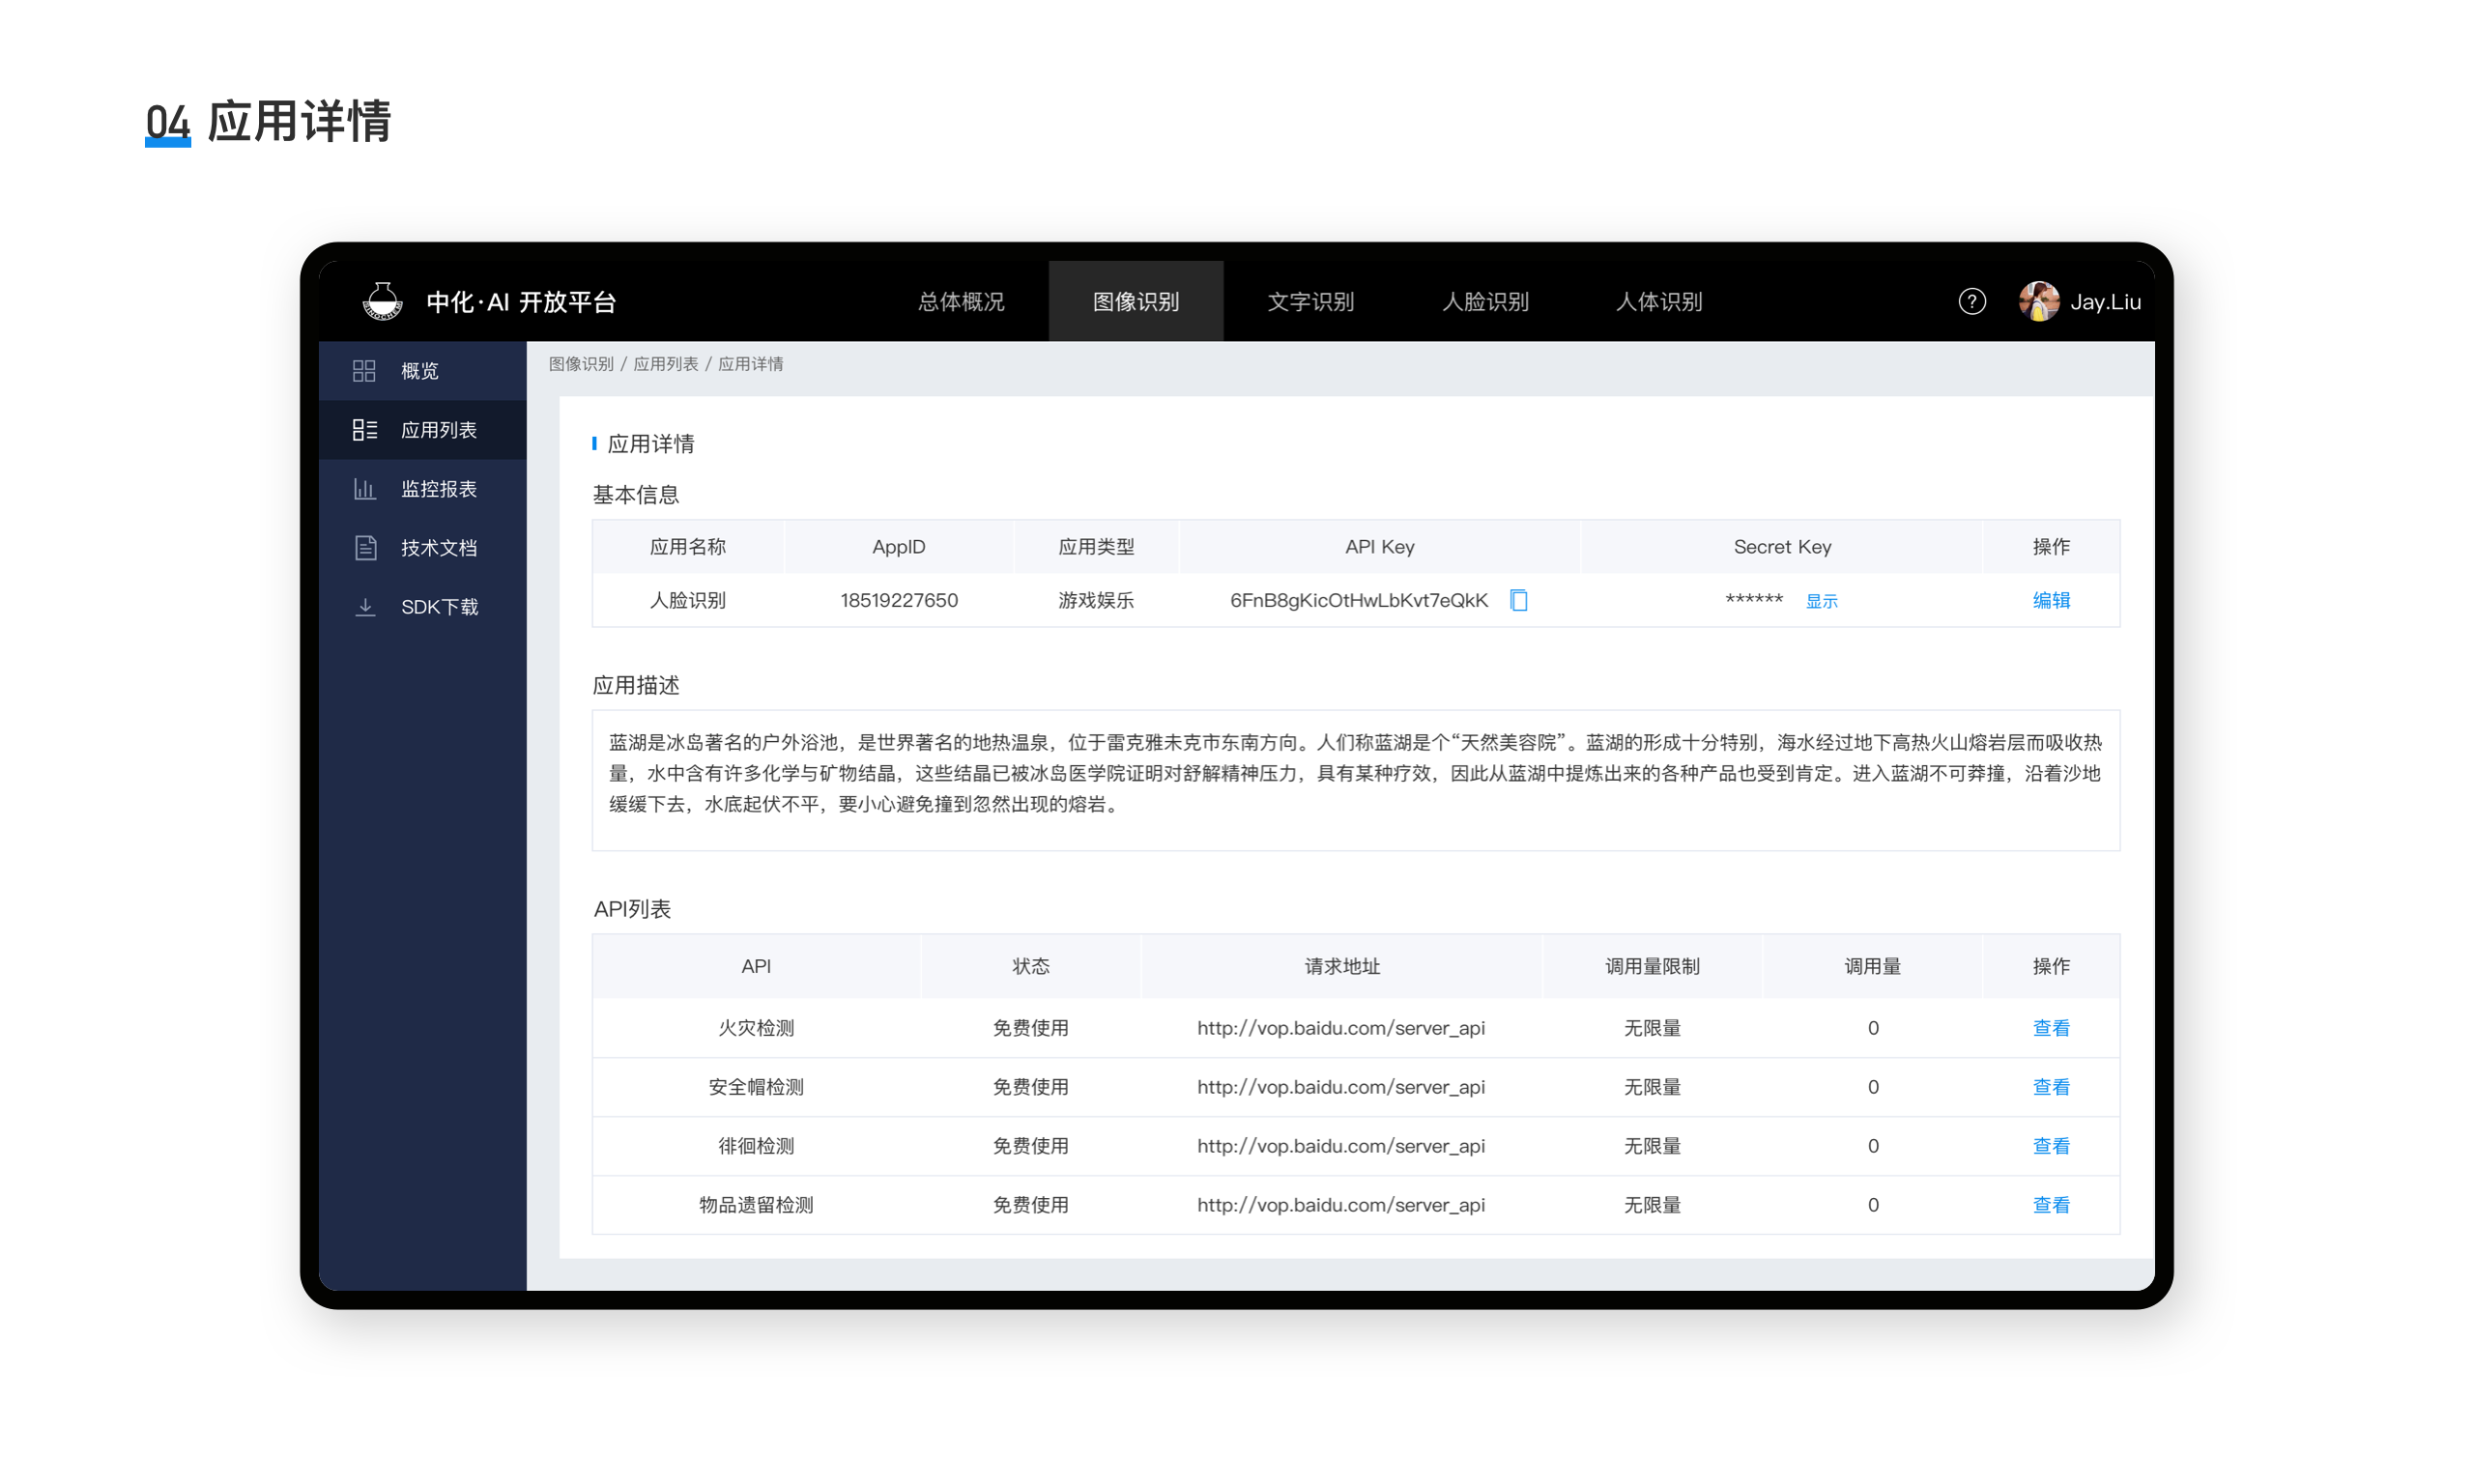Copy the API Key with clipboard icon
Screen dimensions: 2474x1484
(1518, 600)
